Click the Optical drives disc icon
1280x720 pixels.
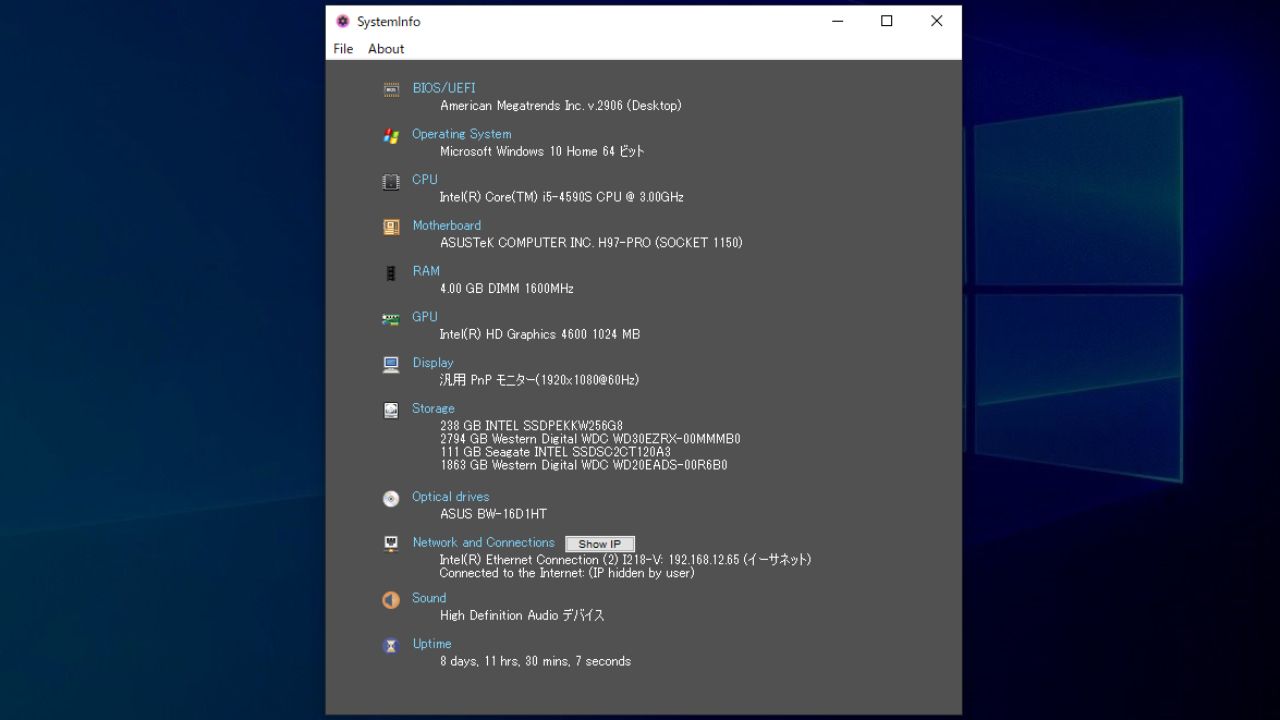pyautogui.click(x=391, y=498)
